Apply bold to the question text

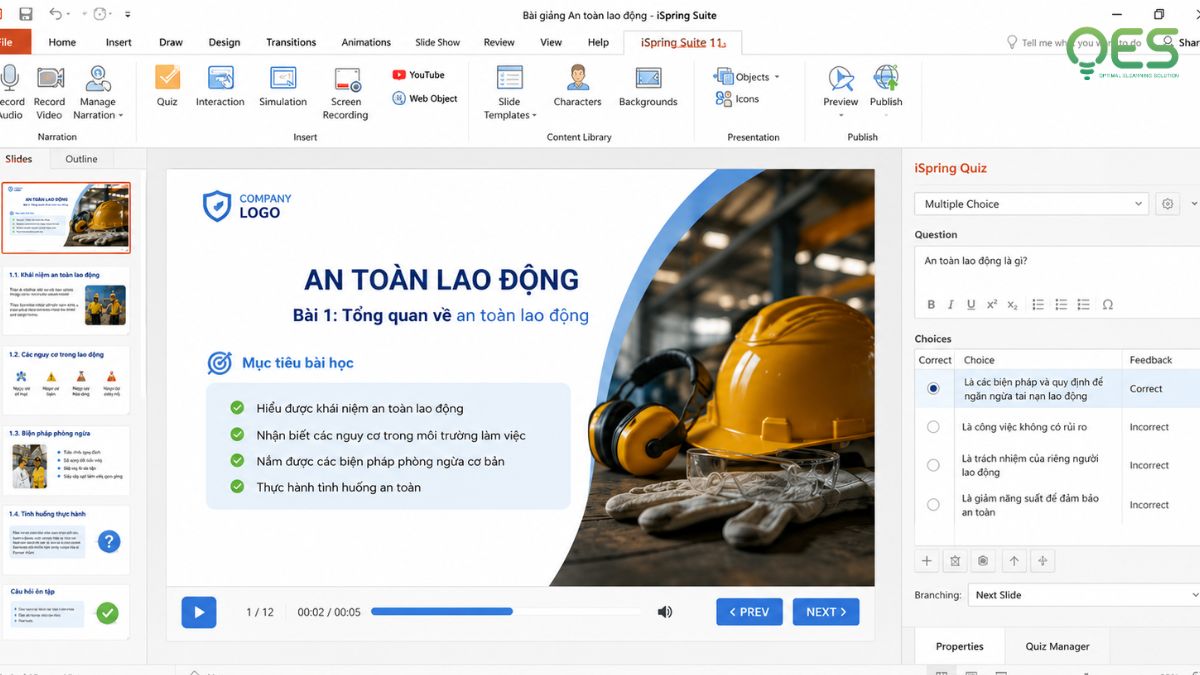[x=931, y=305]
